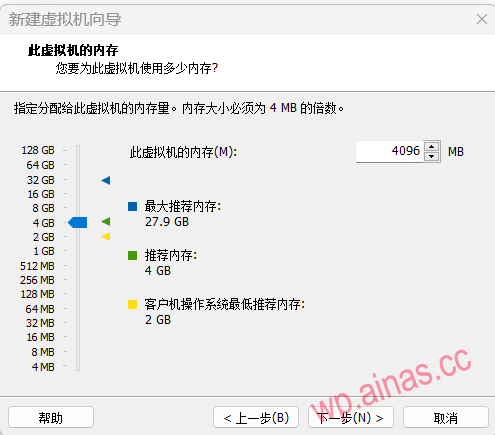Click the 最大推荐内存 label
Image resolution: width=495 pixels, height=435 pixels.
tap(183, 206)
